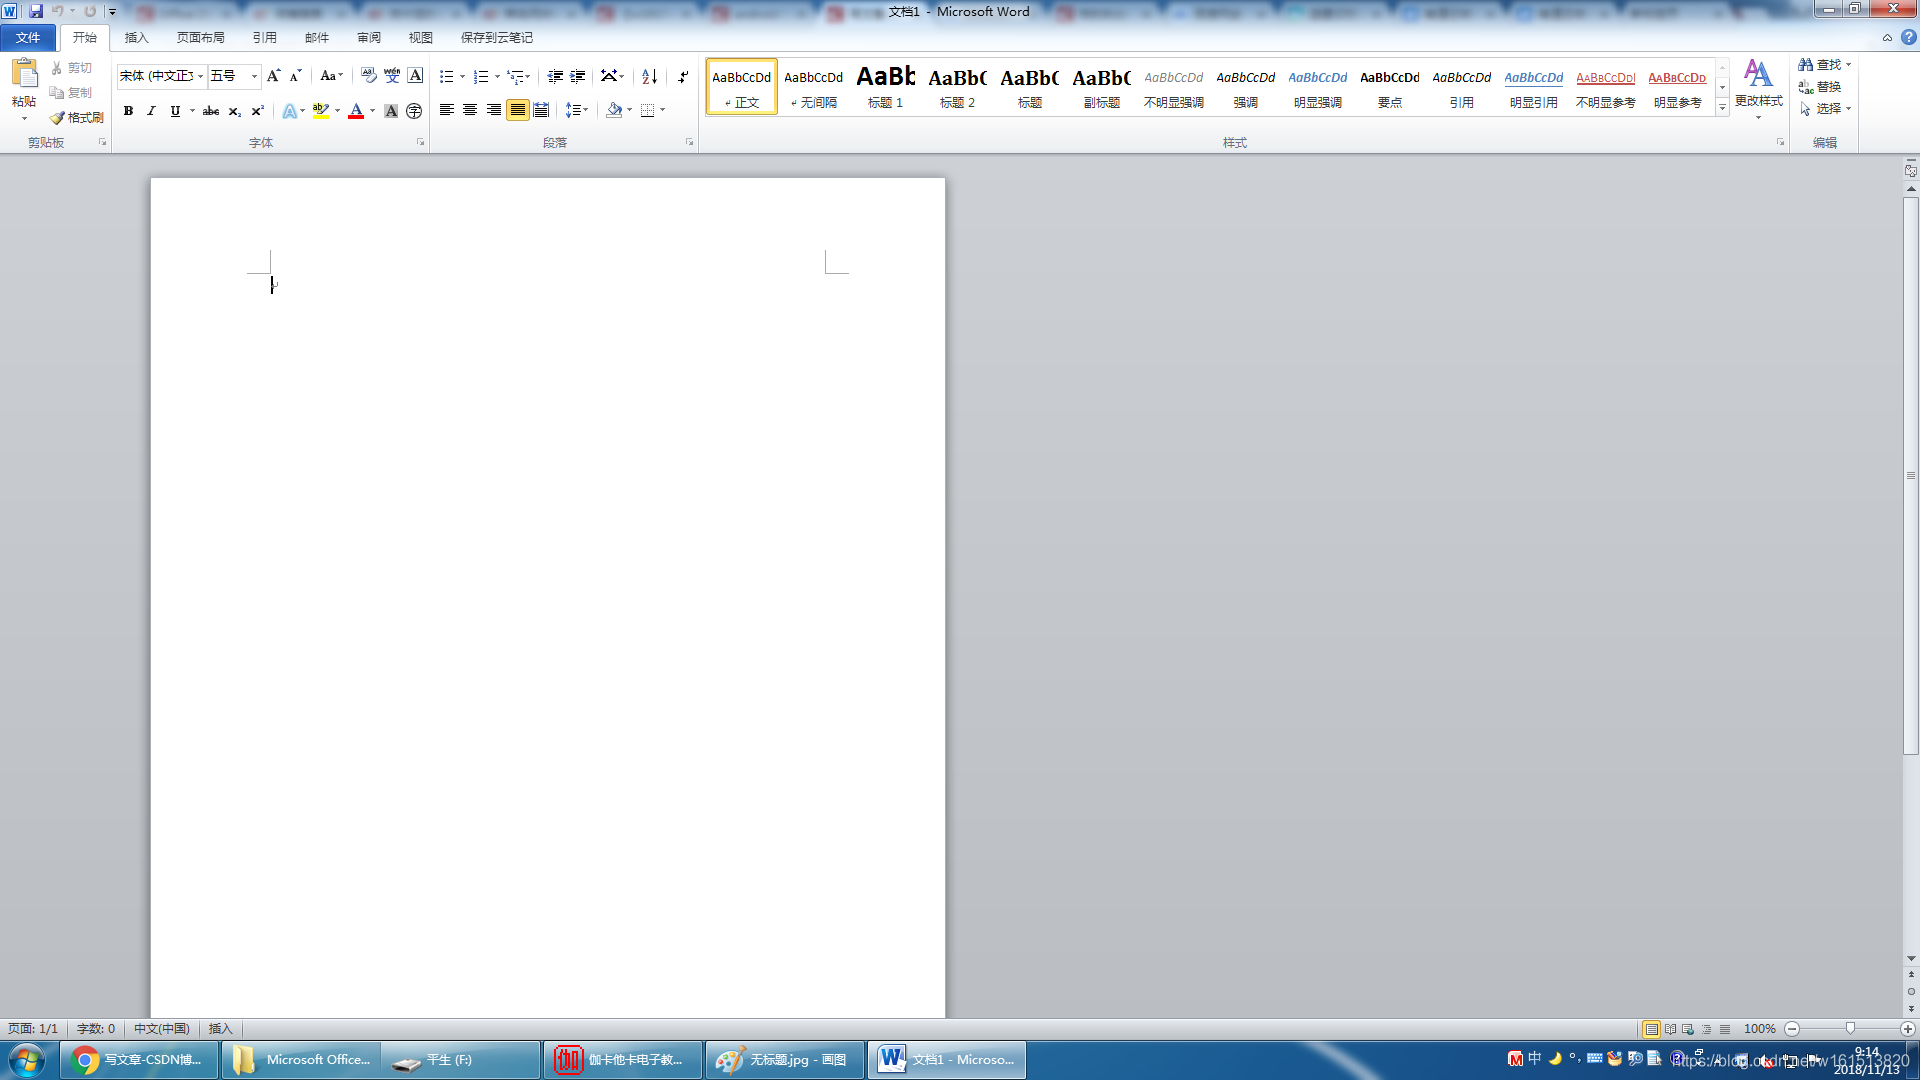Click the Copy (复制) button
The image size is (1920, 1080).
pyautogui.click(x=72, y=93)
